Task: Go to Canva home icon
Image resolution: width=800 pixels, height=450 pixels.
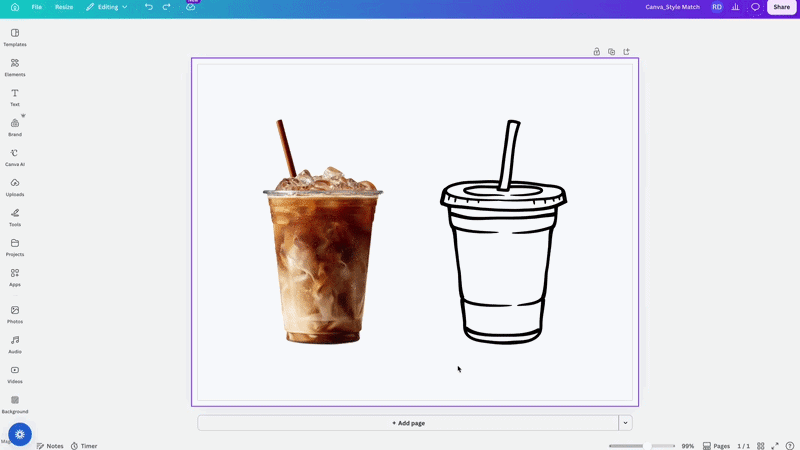Action: coord(15,7)
